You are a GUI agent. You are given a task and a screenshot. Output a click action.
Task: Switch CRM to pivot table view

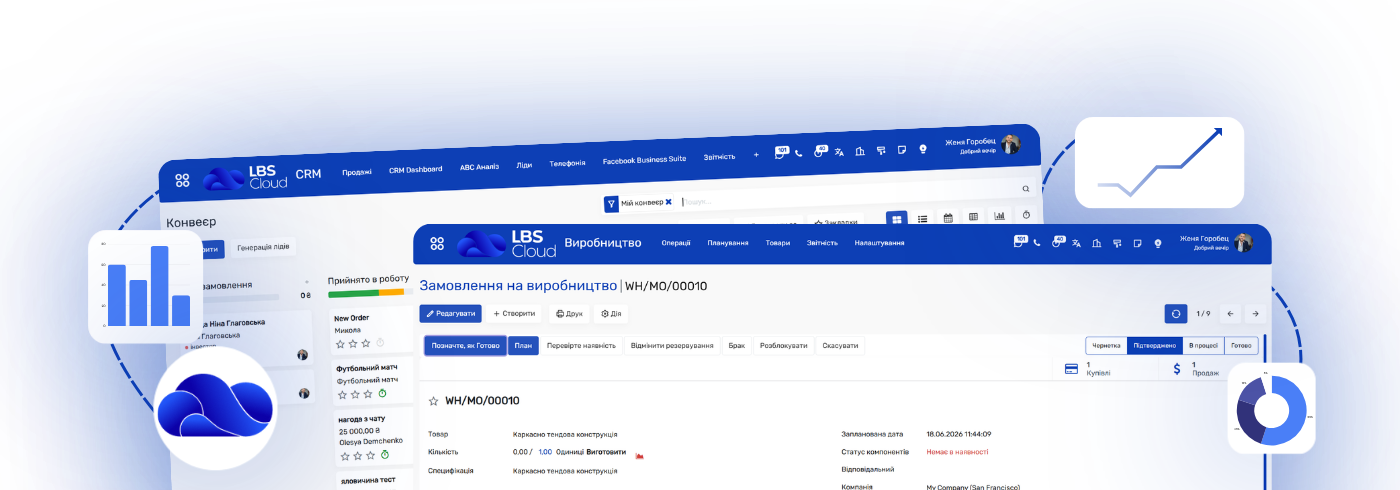973,216
